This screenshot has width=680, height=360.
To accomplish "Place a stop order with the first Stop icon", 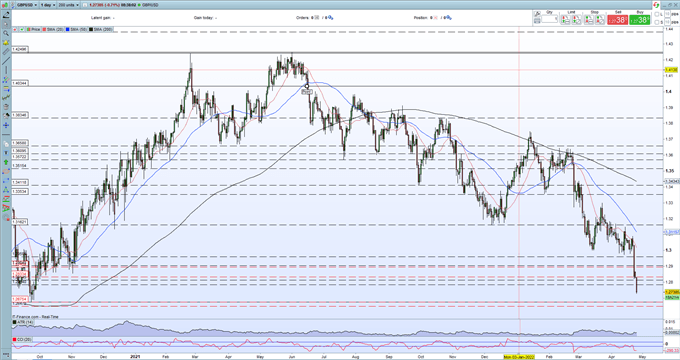I will point(589,20).
